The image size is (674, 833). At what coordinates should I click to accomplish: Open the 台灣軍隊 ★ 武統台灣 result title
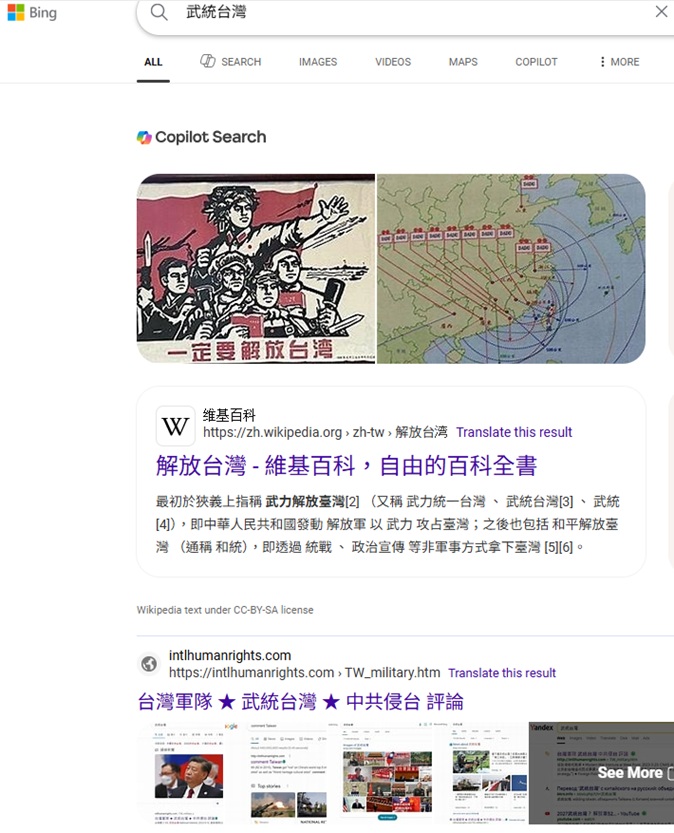tap(300, 702)
